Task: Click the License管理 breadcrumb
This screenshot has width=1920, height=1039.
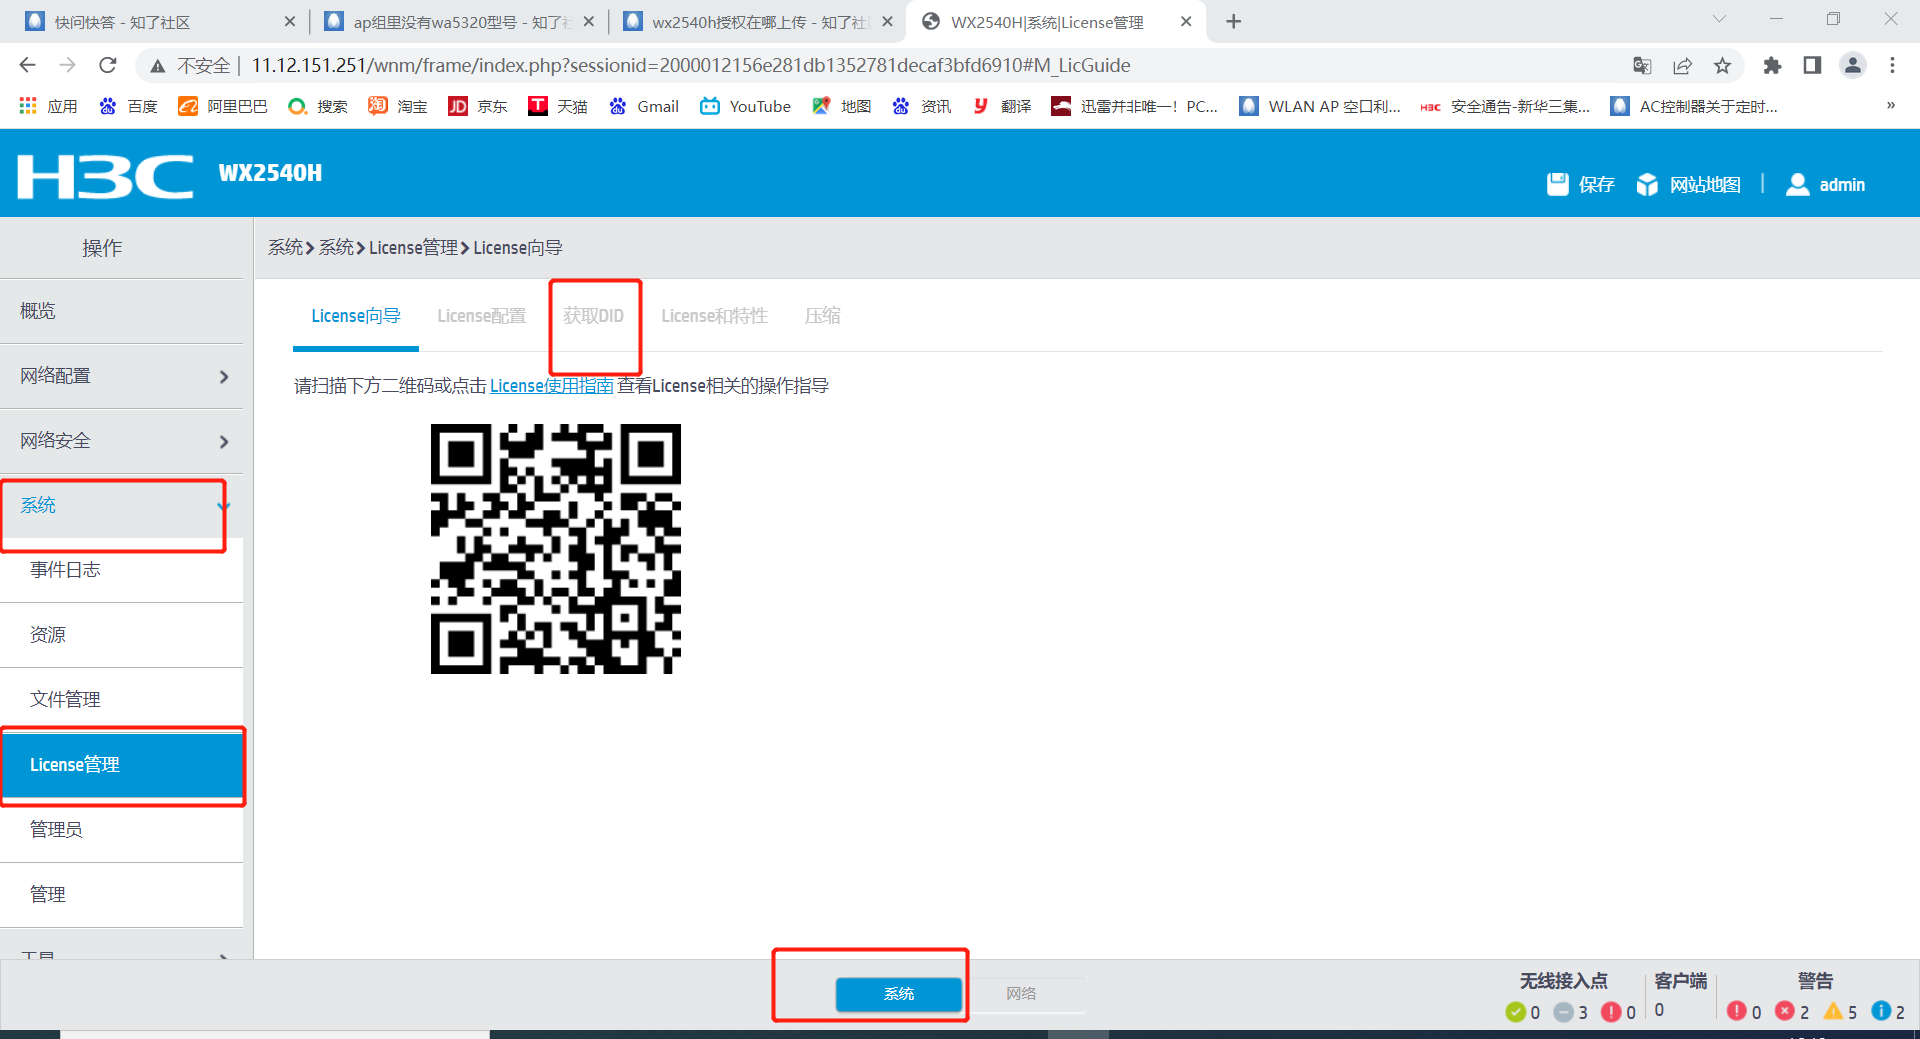Action: tap(413, 247)
